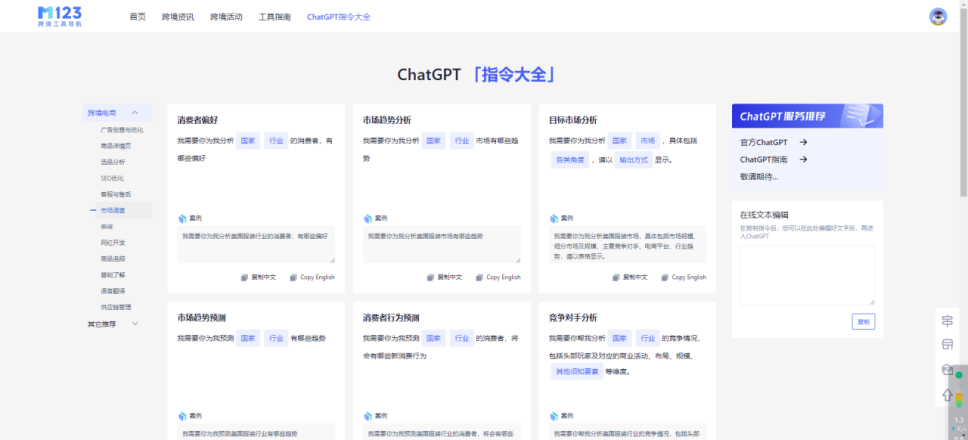Click 复制中文 in the 消费者偏好 card
The image size is (968, 440).
[264, 278]
